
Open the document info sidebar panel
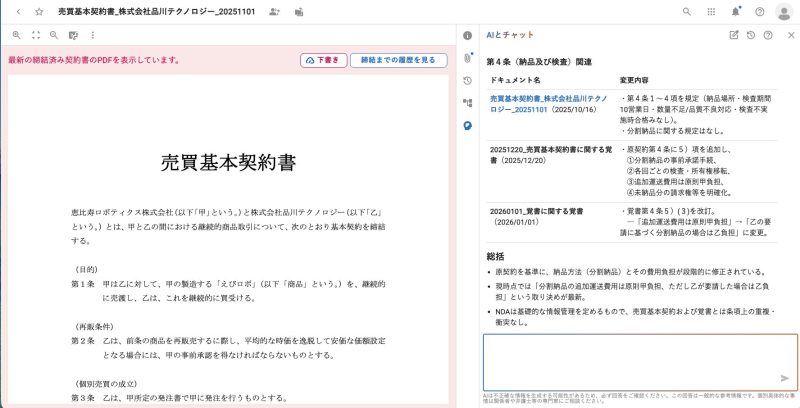pyautogui.click(x=467, y=35)
